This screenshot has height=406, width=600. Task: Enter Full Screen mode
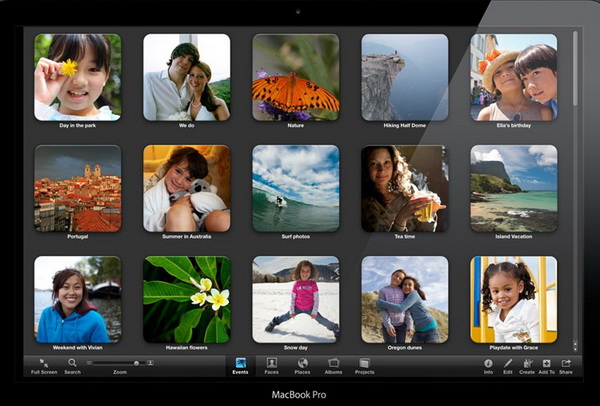(43, 364)
